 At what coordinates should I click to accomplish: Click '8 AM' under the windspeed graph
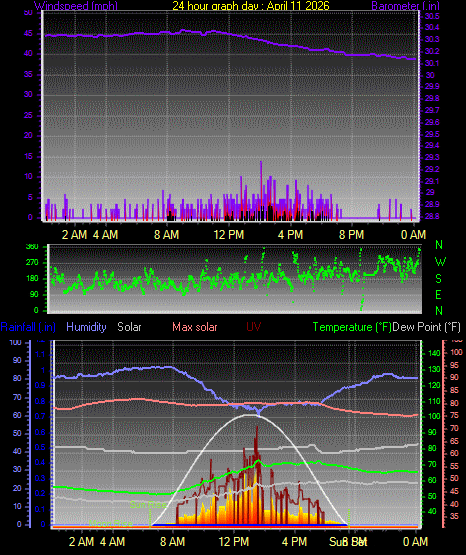(x=166, y=235)
